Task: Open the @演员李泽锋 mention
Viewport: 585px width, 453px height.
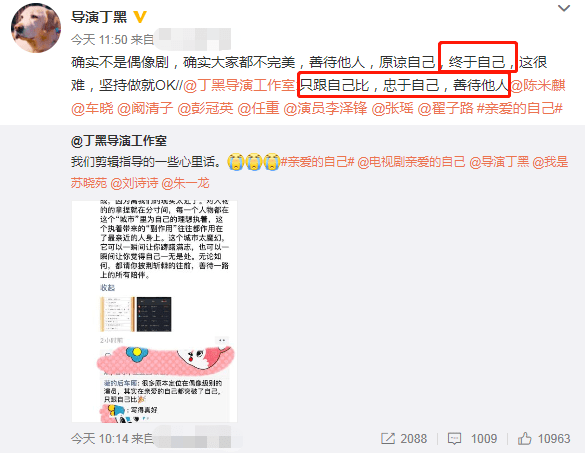Action: (x=325, y=108)
